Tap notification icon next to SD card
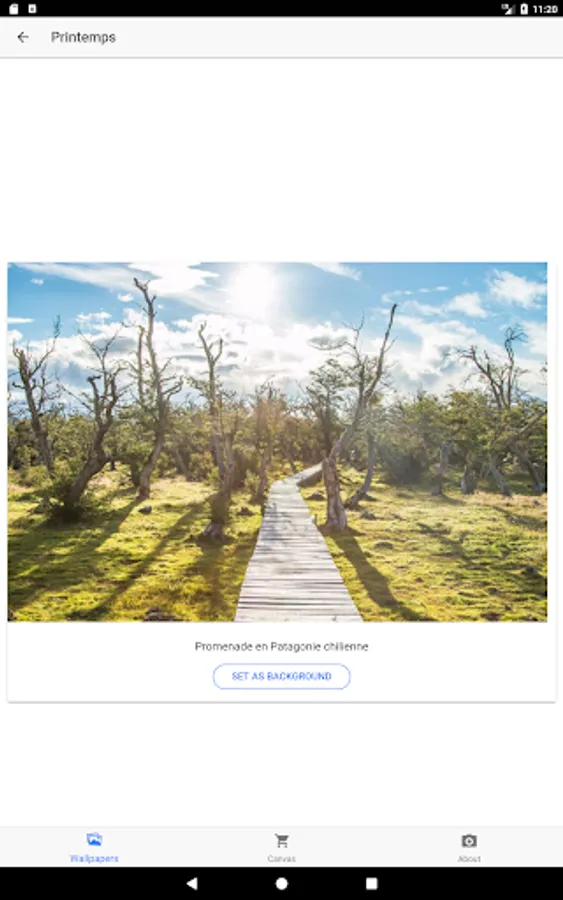Screen dimensions: 563x900 pyautogui.click(x=32, y=9)
